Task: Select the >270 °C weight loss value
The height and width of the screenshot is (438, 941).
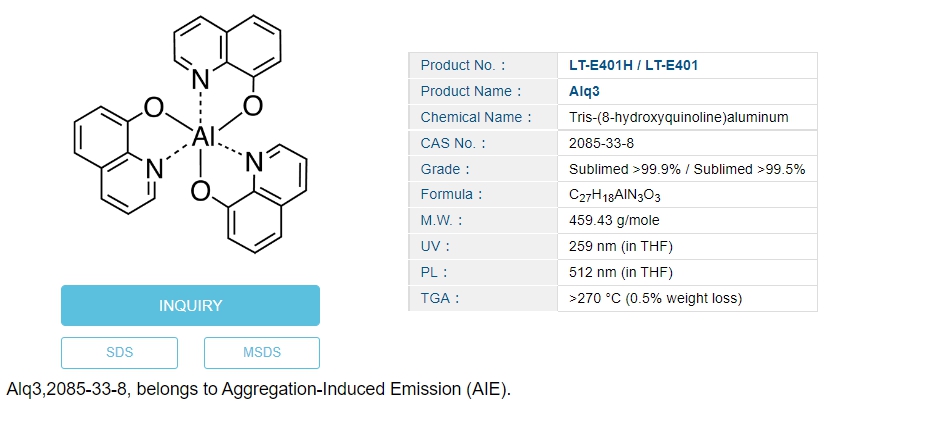Action: (655, 298)
